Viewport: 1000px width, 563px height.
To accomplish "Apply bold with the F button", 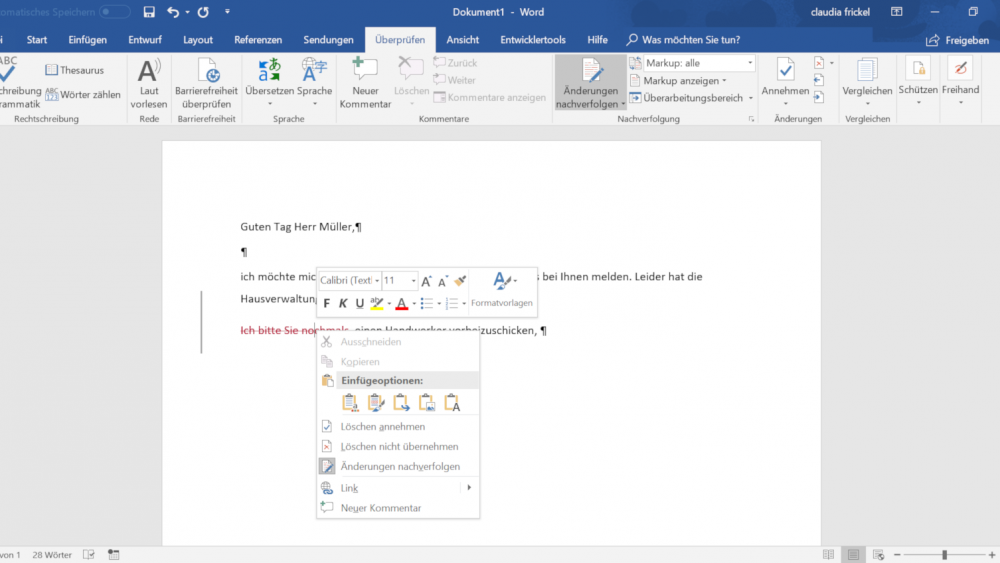I will pos(327,303).
